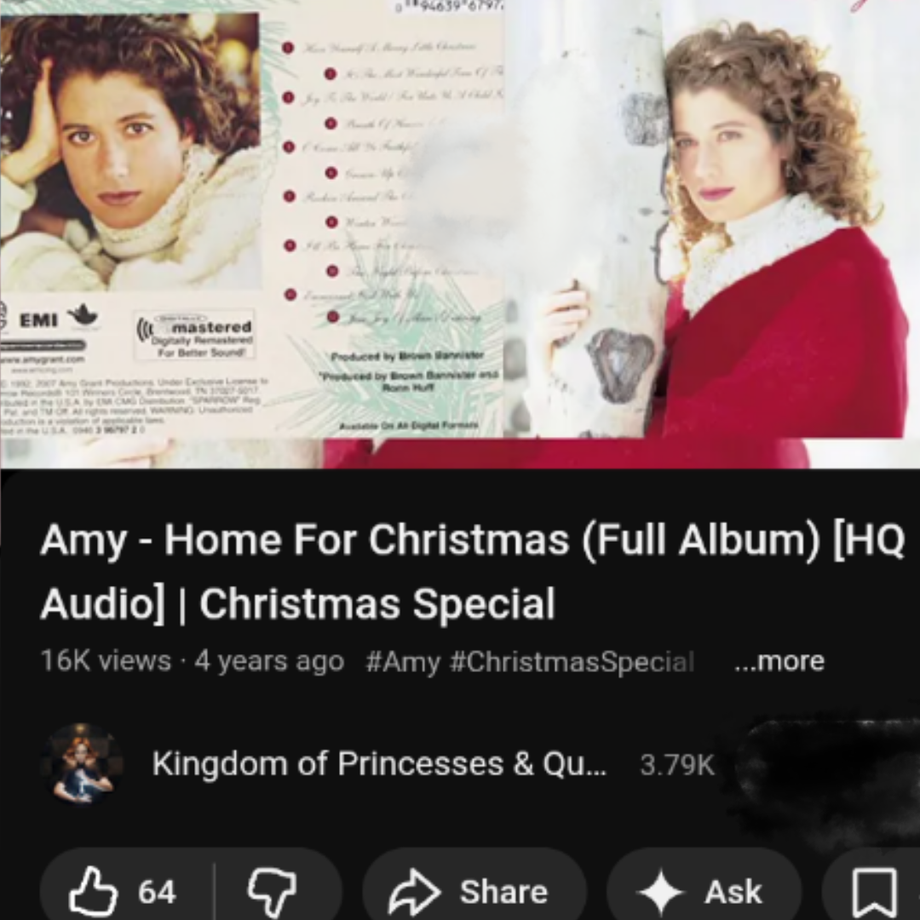920x920 pixels.
Task: Click the 3.79K subscriber count
Action: (x=677, y=765)
